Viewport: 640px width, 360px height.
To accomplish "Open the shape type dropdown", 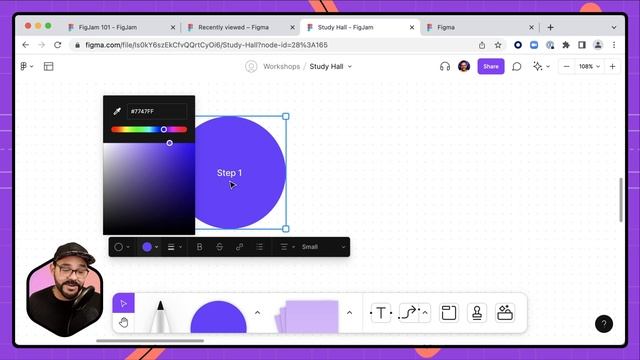I will 122,247.
